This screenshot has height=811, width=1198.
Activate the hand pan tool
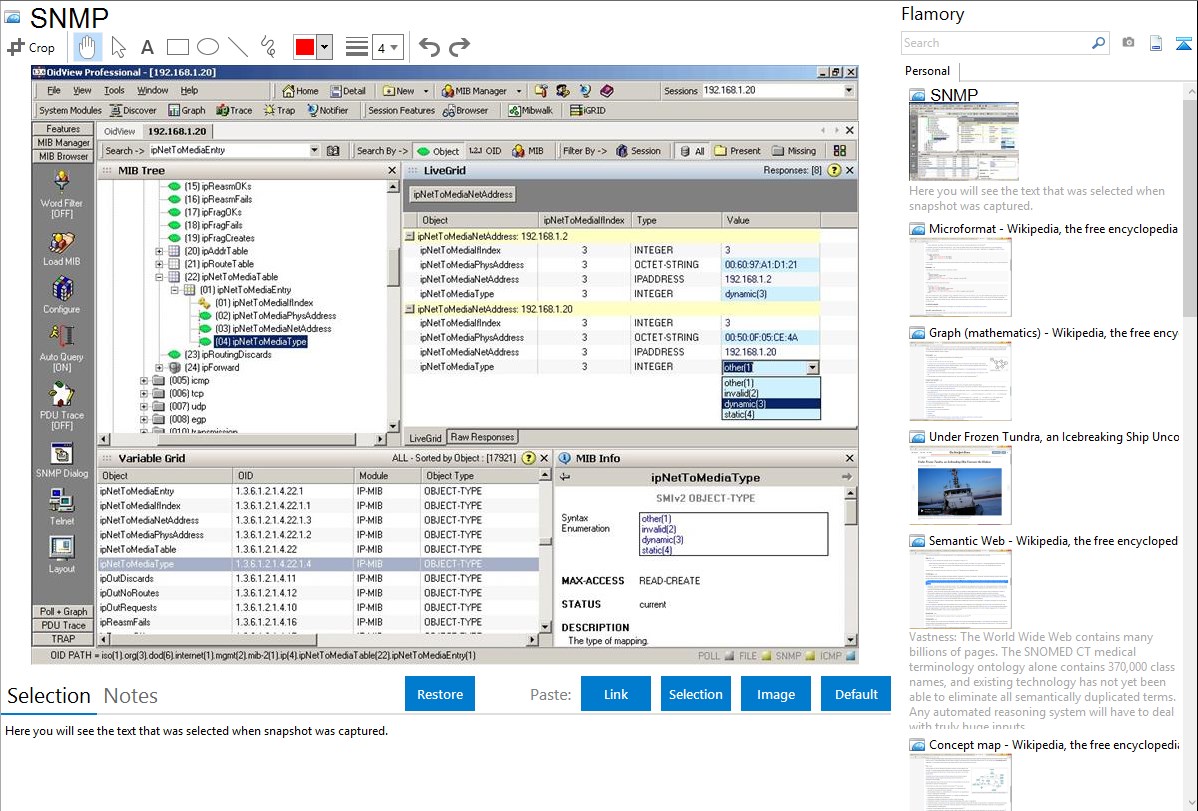(x=88, y=47)
